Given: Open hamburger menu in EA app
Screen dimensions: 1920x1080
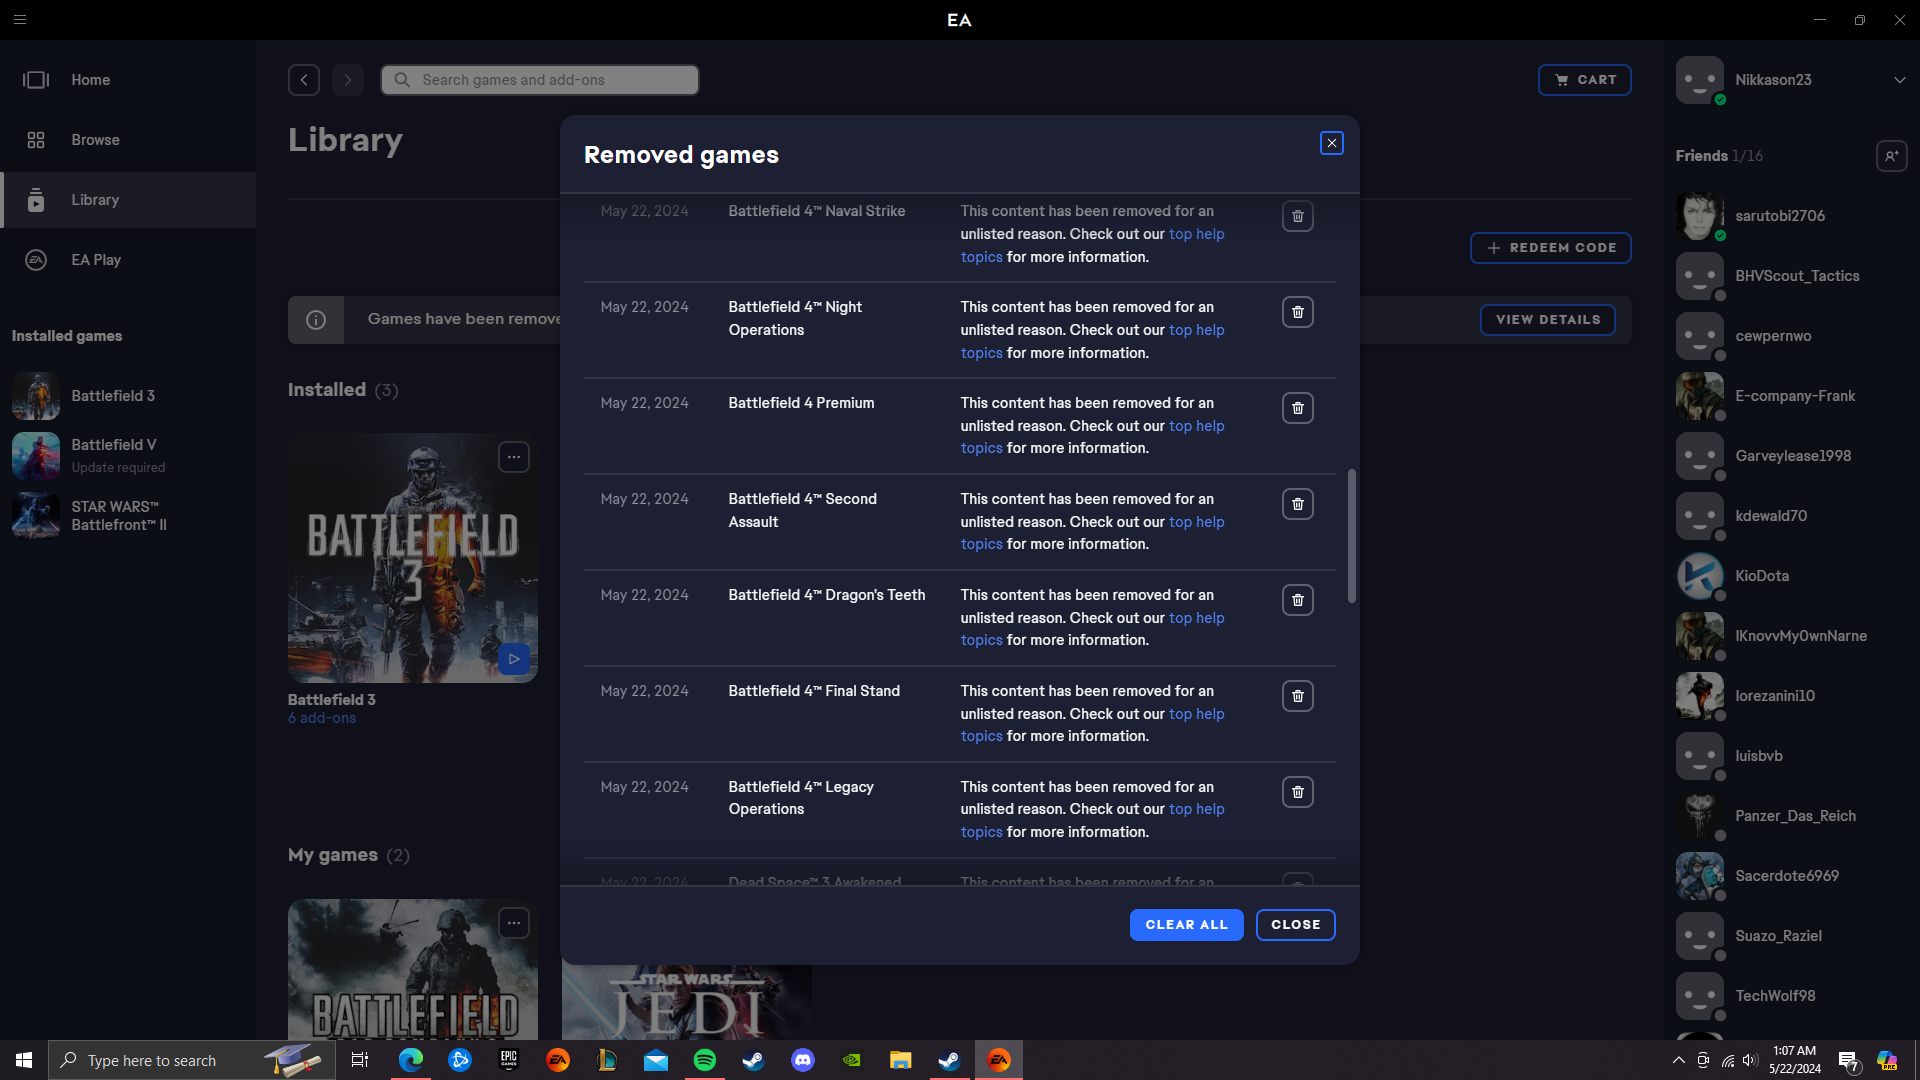Looking at the screenshot, I should coord(20,20).
